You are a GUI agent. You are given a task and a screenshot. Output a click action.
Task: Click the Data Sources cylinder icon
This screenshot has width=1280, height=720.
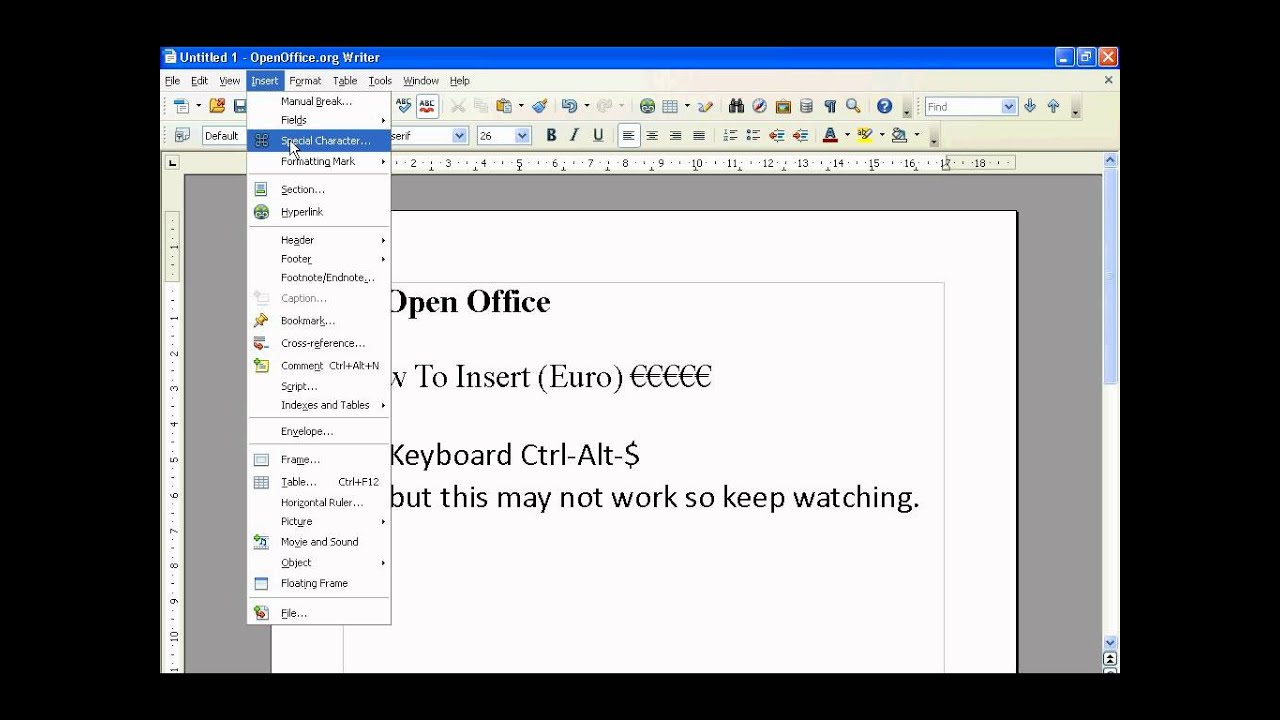coord(806,106)
